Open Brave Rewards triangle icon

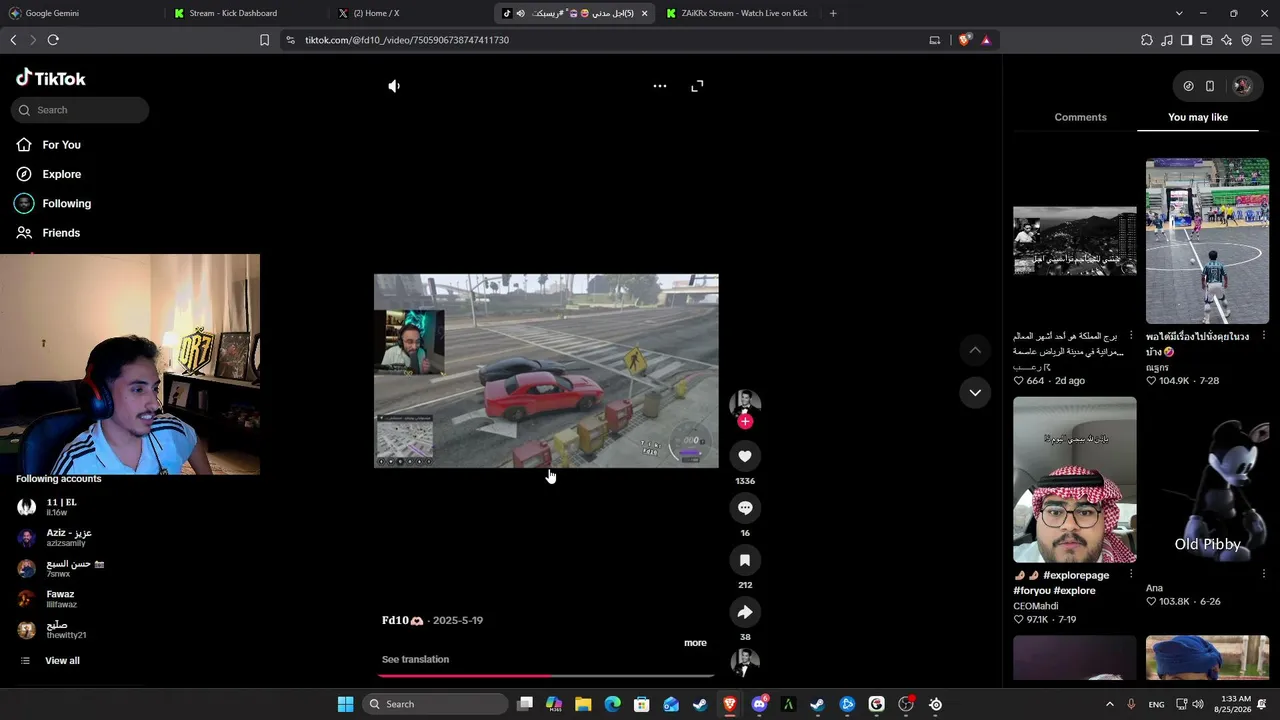[987, 40]
